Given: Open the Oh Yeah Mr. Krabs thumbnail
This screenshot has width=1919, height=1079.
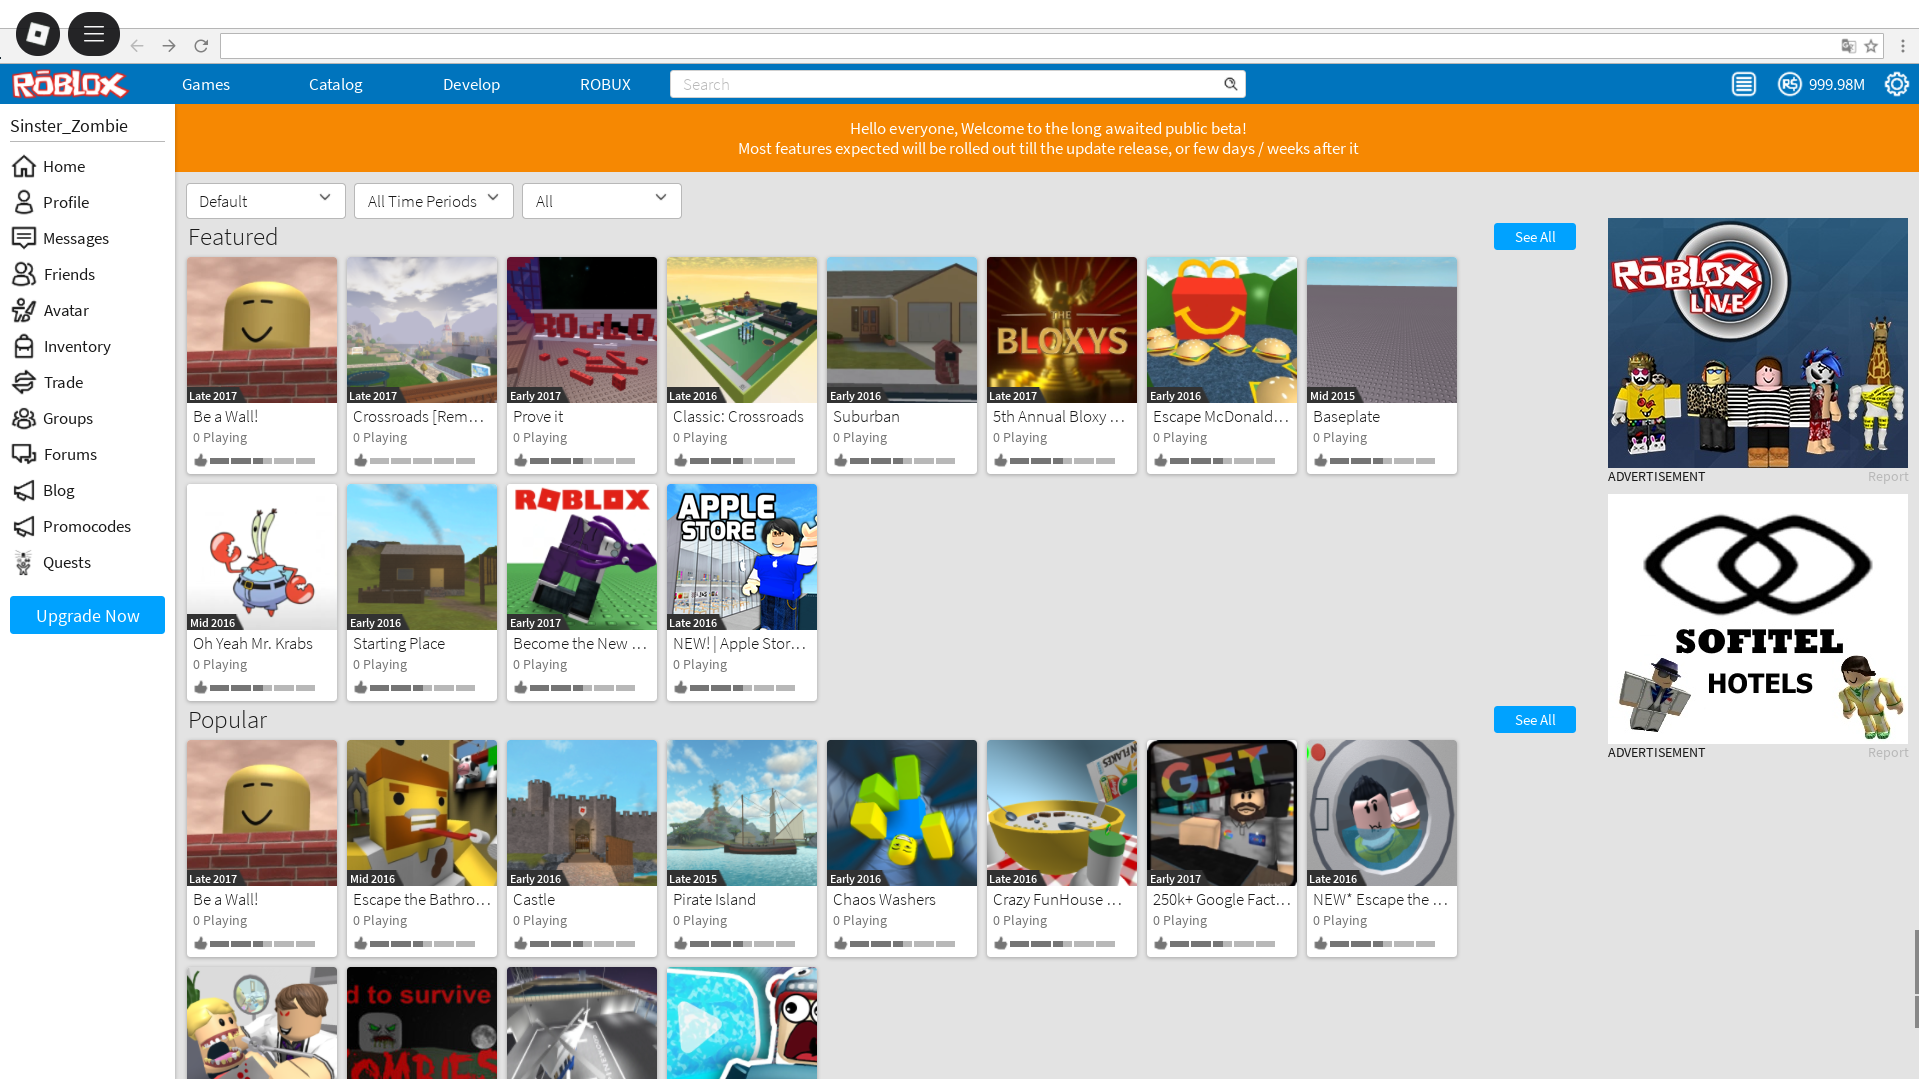Looking at the screenshot, I should 262,557.
